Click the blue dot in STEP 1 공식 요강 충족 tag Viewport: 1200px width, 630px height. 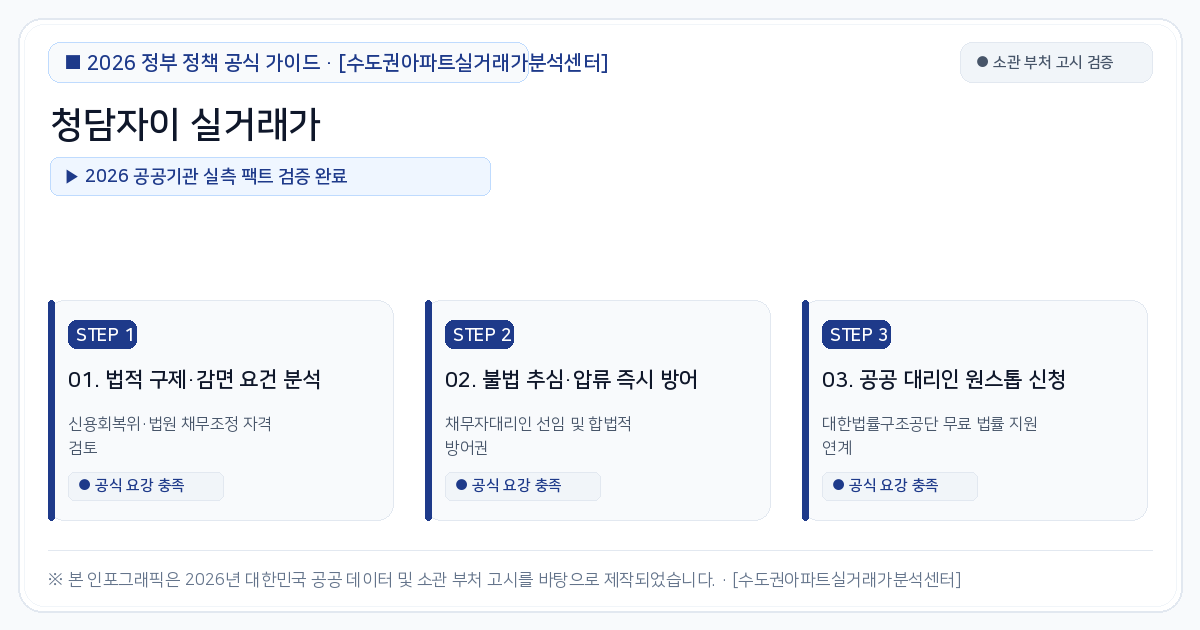pyautogui.click(x=84, y=485)
